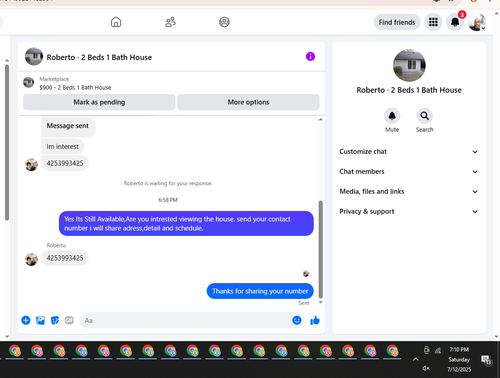Viewport: 500px width, 378px height.
Task: Click the first Chrome icon in taskbar
Action: point(15,351)
